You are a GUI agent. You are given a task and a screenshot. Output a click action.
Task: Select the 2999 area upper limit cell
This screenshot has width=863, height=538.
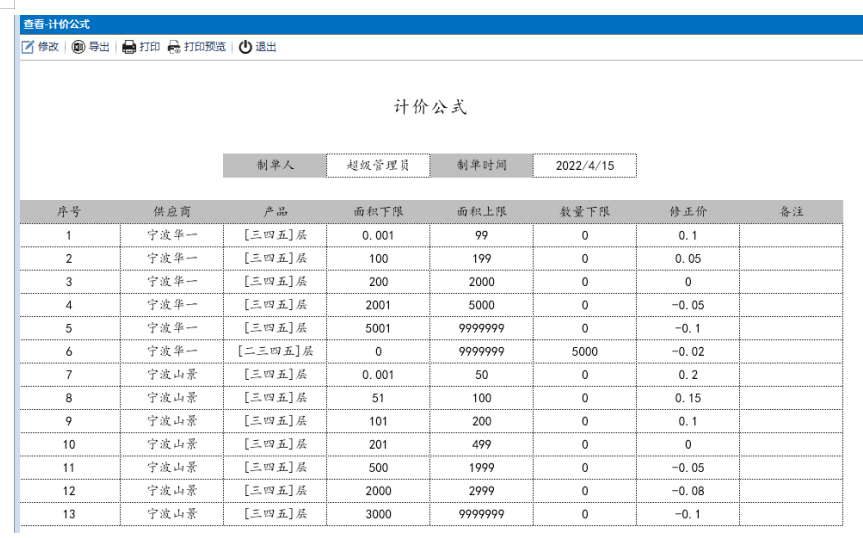(481, 491)
